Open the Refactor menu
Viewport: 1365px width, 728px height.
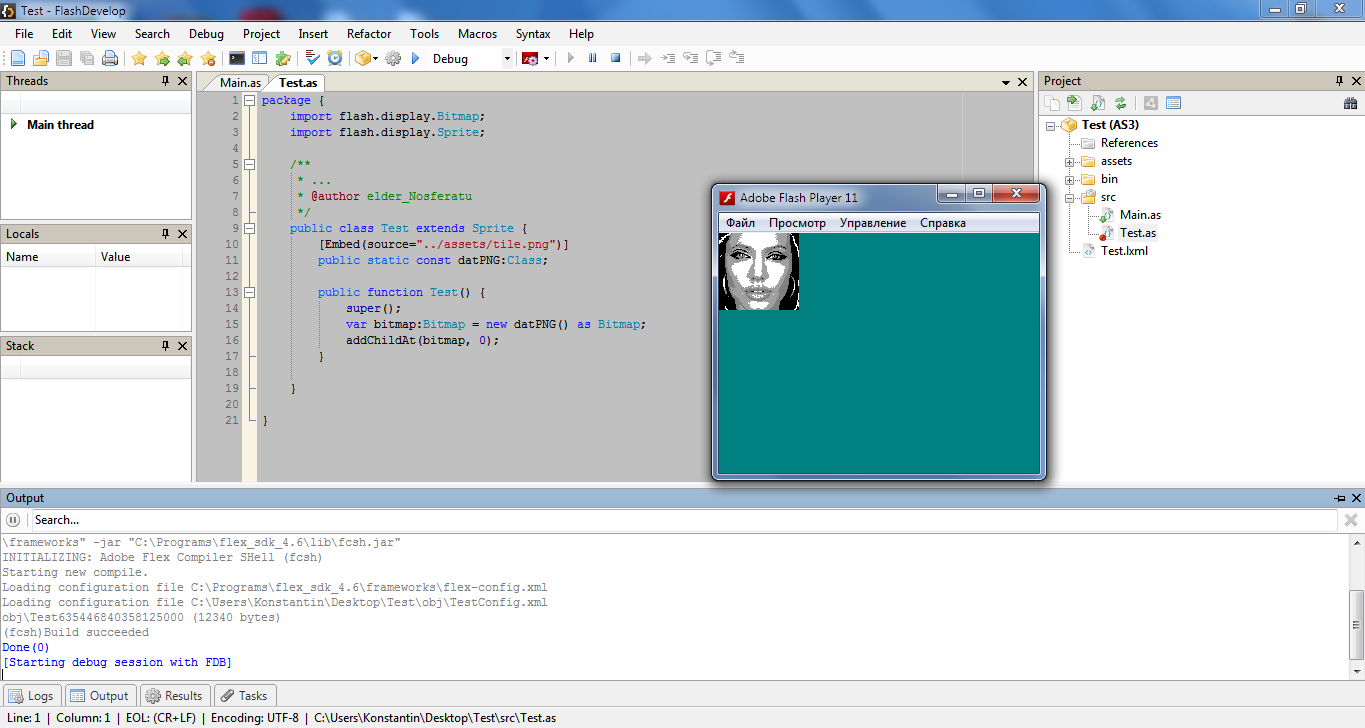pyautogui.click(x=369, y=34)
